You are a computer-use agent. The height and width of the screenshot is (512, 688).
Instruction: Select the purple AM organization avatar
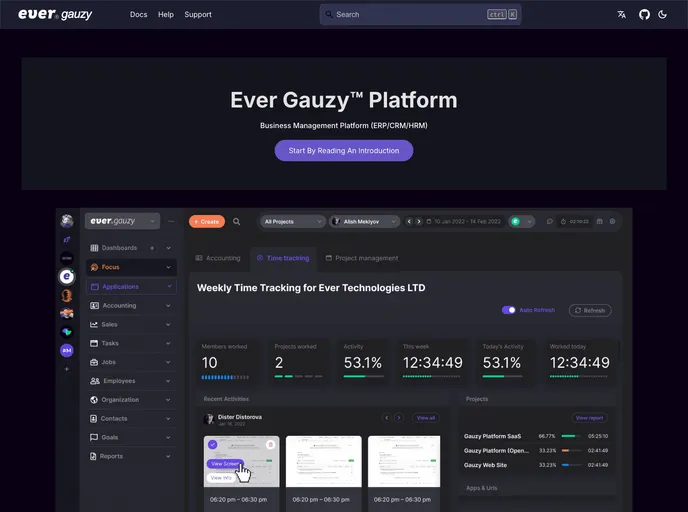pyautogui.click(x=67, y=350)
